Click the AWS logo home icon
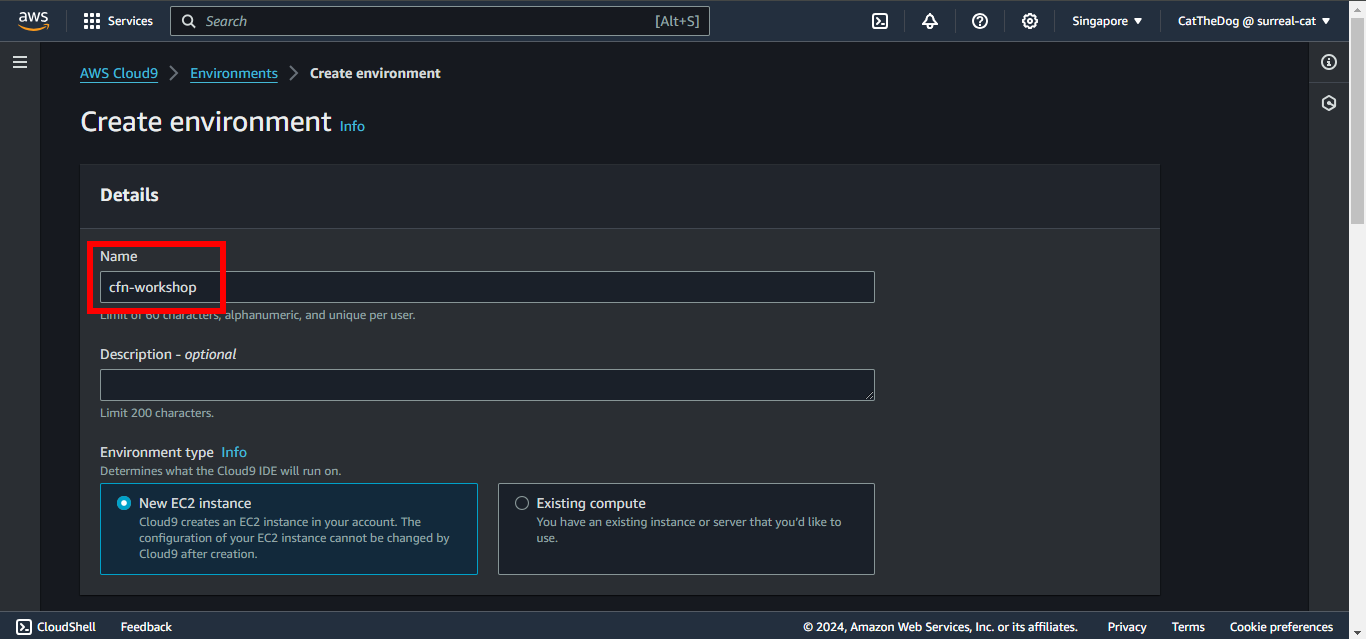 pos(33,21)
